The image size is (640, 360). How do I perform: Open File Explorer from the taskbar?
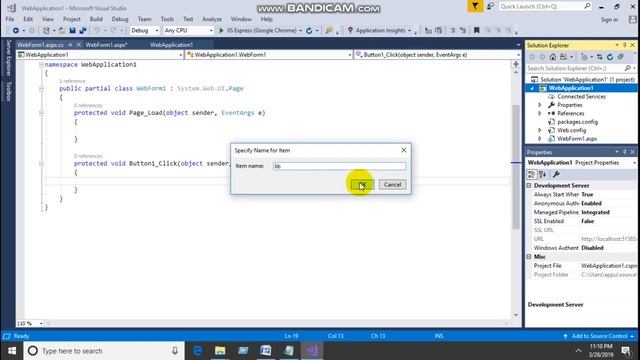tap(220, 351)
